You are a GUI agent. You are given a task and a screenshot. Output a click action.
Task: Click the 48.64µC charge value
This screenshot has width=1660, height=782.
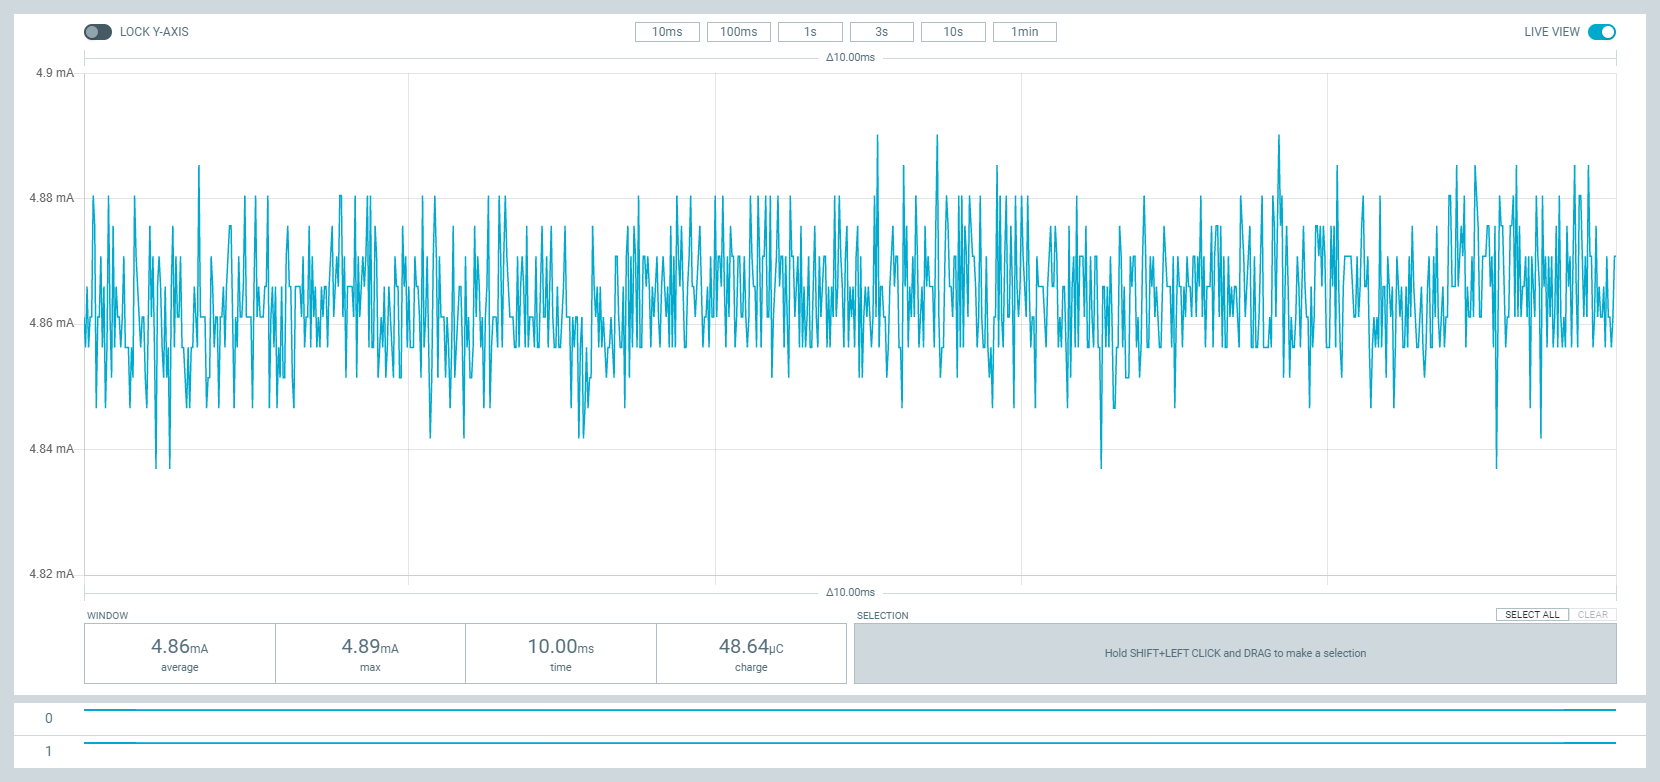[751, 647]
